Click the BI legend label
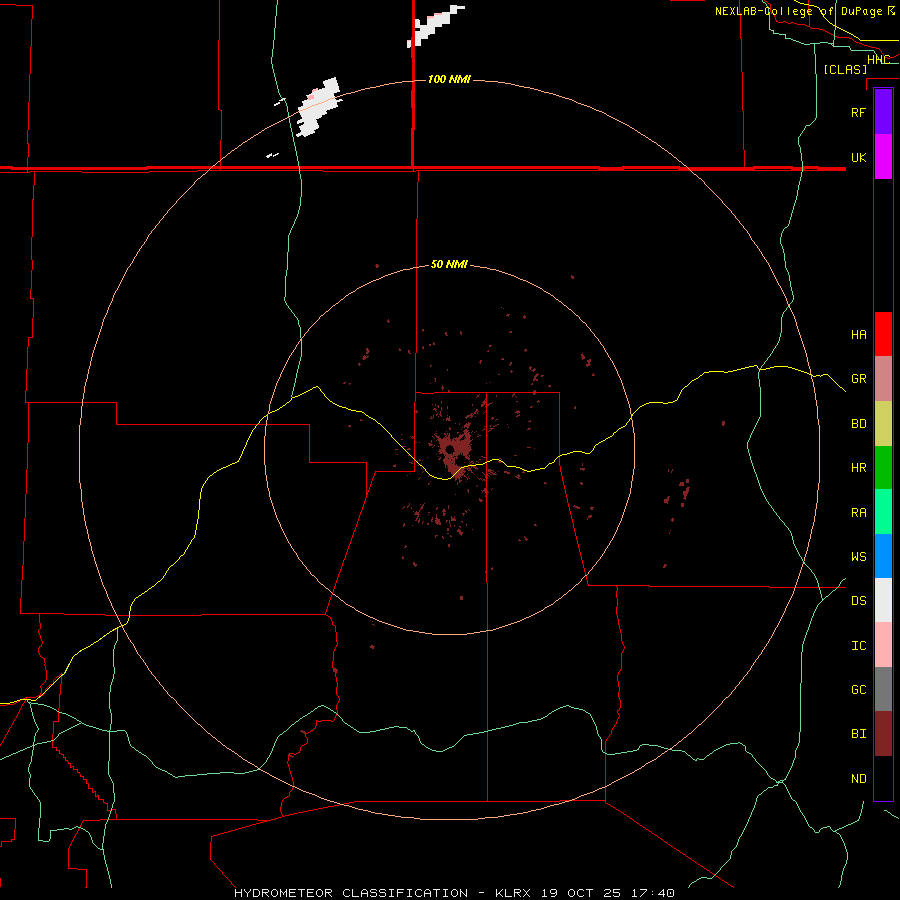900x900 pixels. click(858, 734)
